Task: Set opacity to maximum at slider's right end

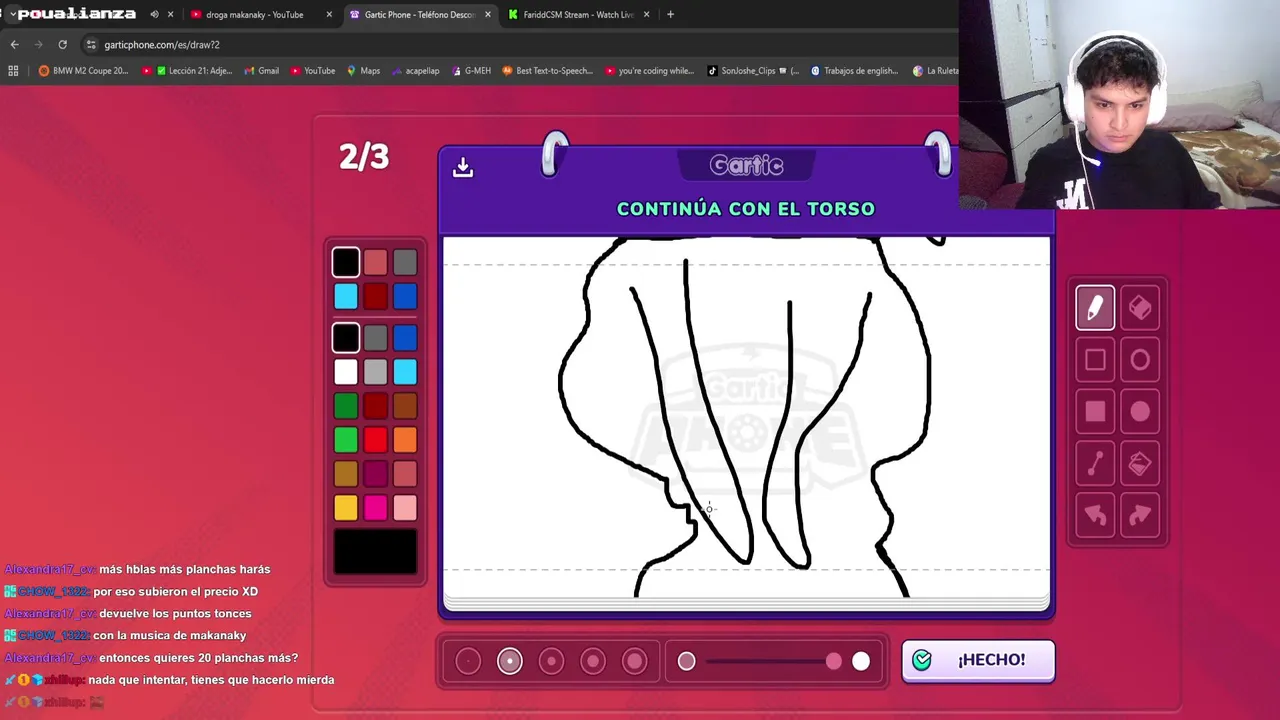Action: (x=861, y=661)
